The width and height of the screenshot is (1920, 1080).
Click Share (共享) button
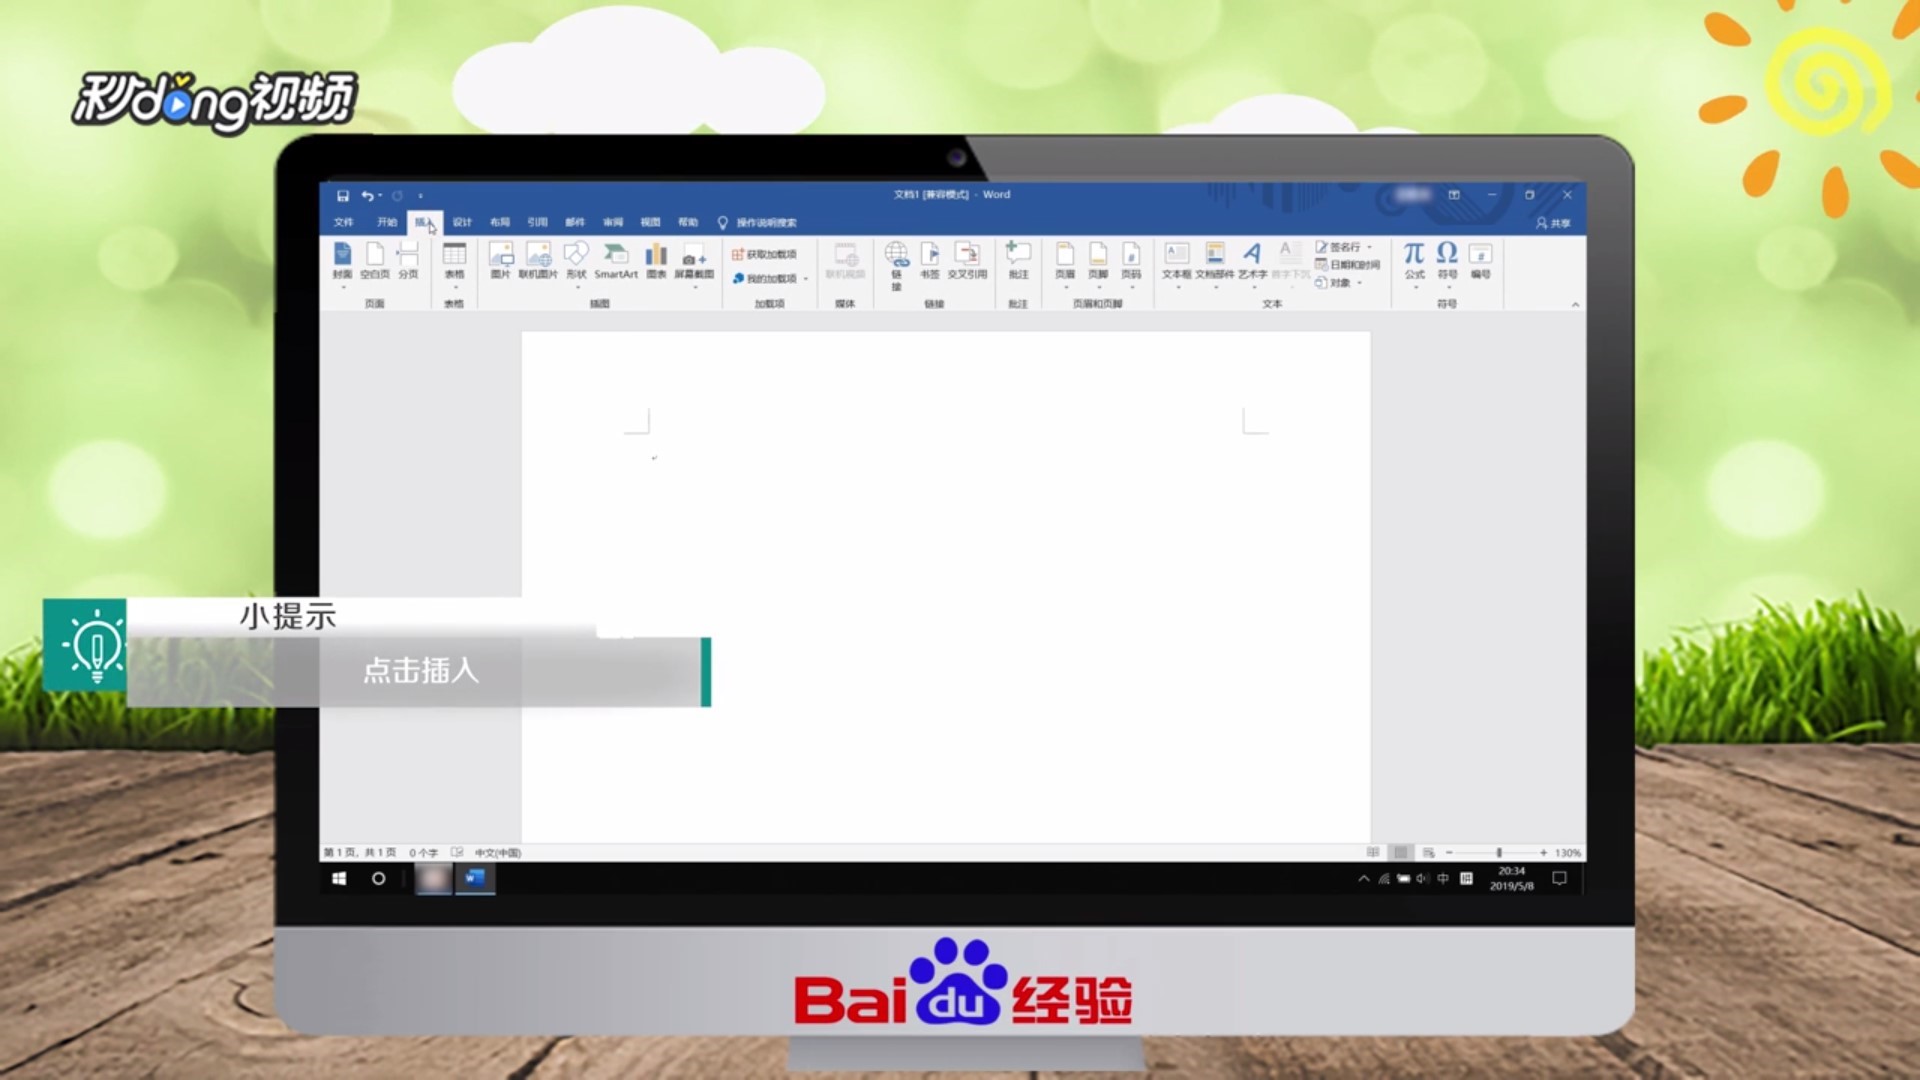coord(1554,223)
